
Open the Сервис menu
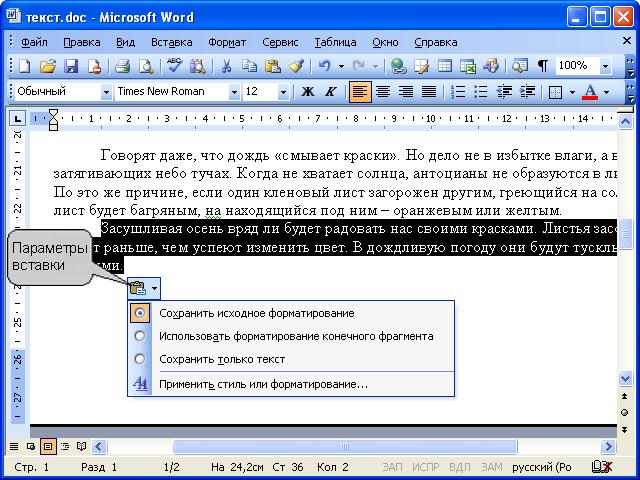coord(280,42)
